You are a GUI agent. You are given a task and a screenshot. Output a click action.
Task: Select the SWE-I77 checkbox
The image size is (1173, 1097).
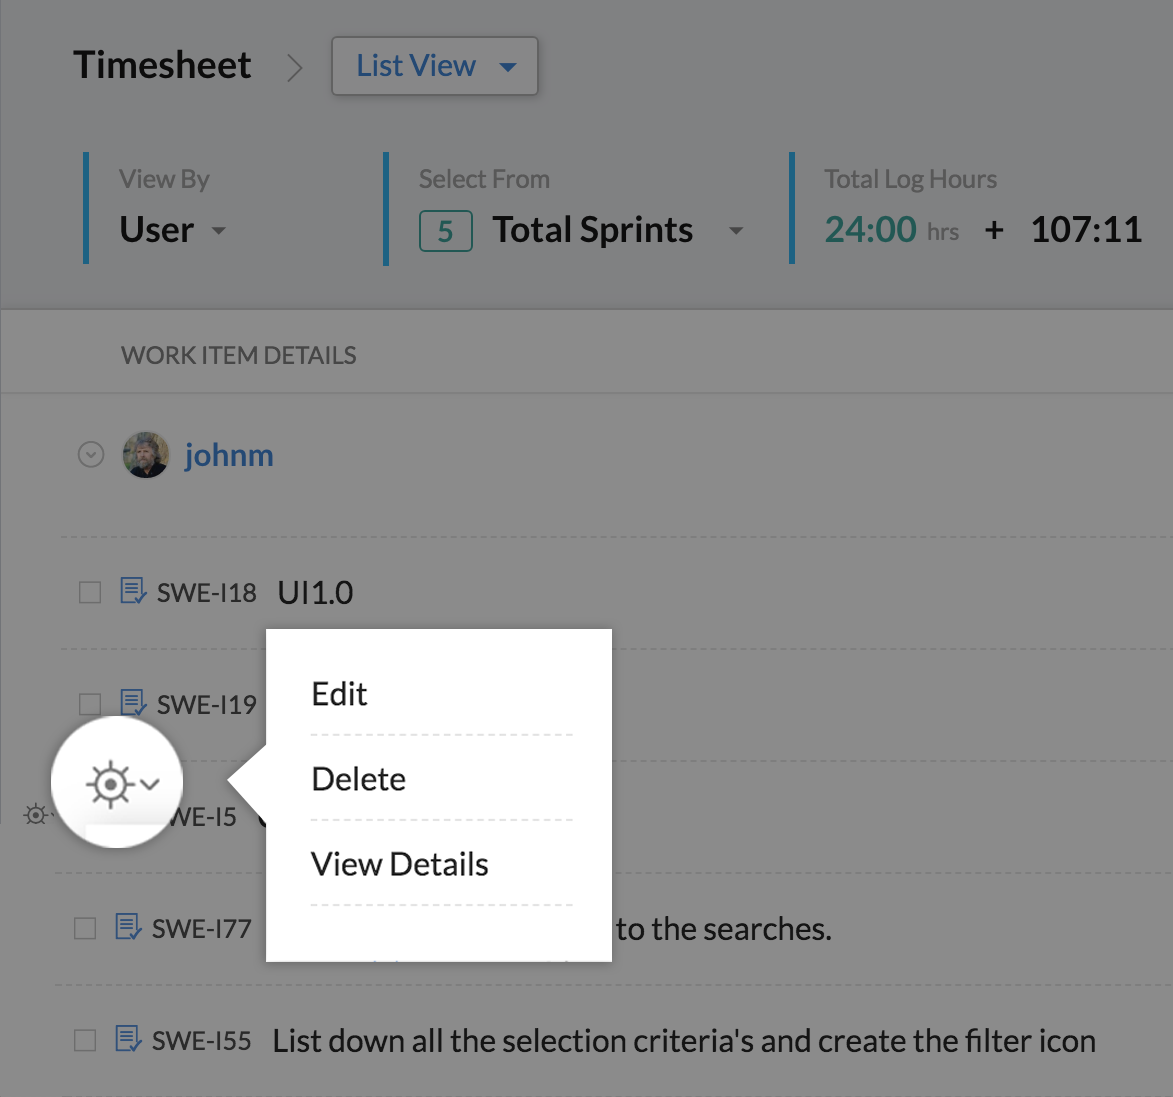pyautogui.click(x=85, y=929)
